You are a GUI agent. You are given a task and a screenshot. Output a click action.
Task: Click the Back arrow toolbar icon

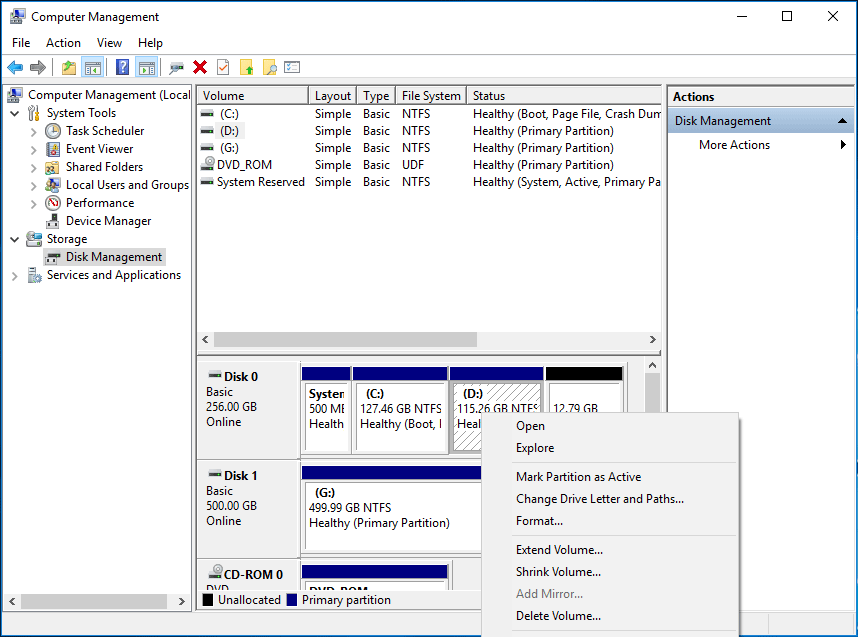point(15,67)
